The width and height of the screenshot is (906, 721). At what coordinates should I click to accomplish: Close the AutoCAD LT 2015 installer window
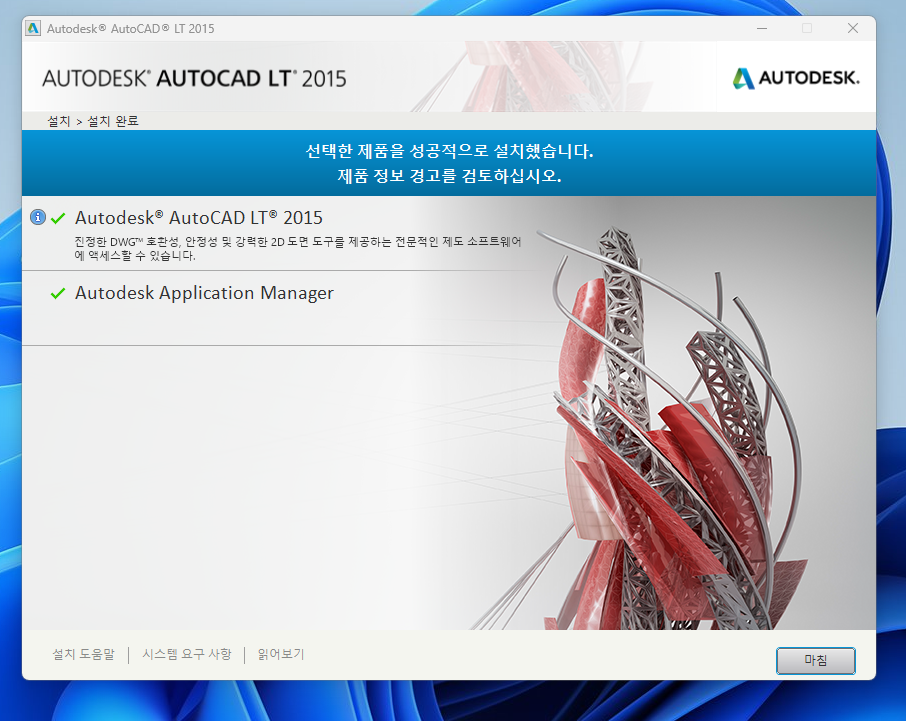click(853, 28)
